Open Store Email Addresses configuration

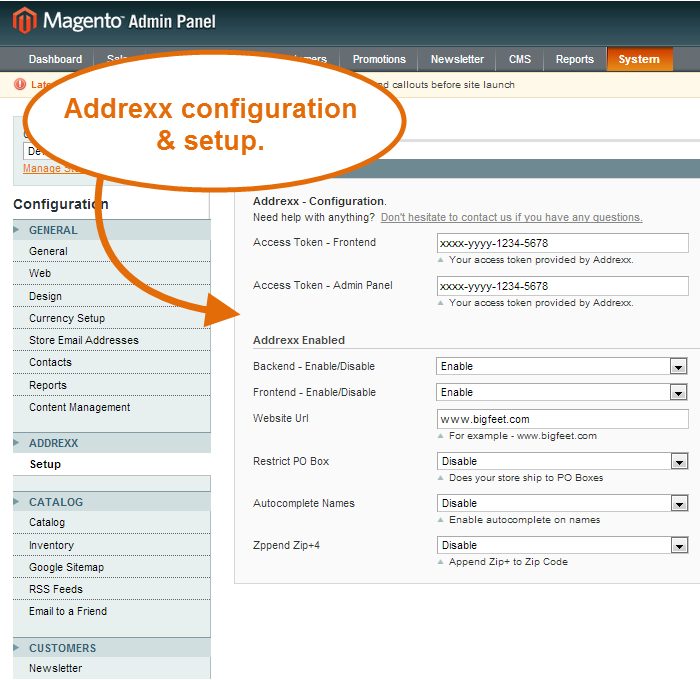click(x=112, y=340)
